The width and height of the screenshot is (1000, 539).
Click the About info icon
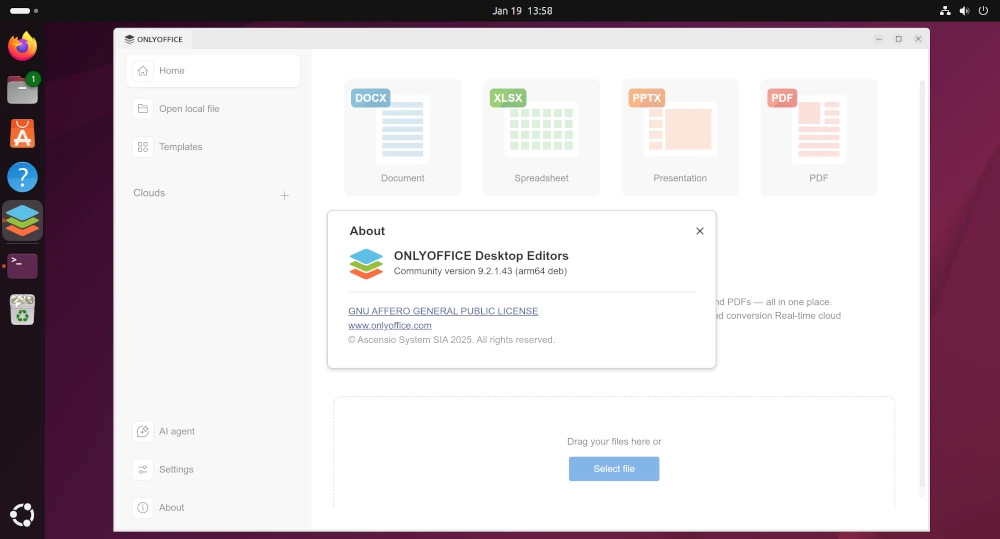(143, 508)
